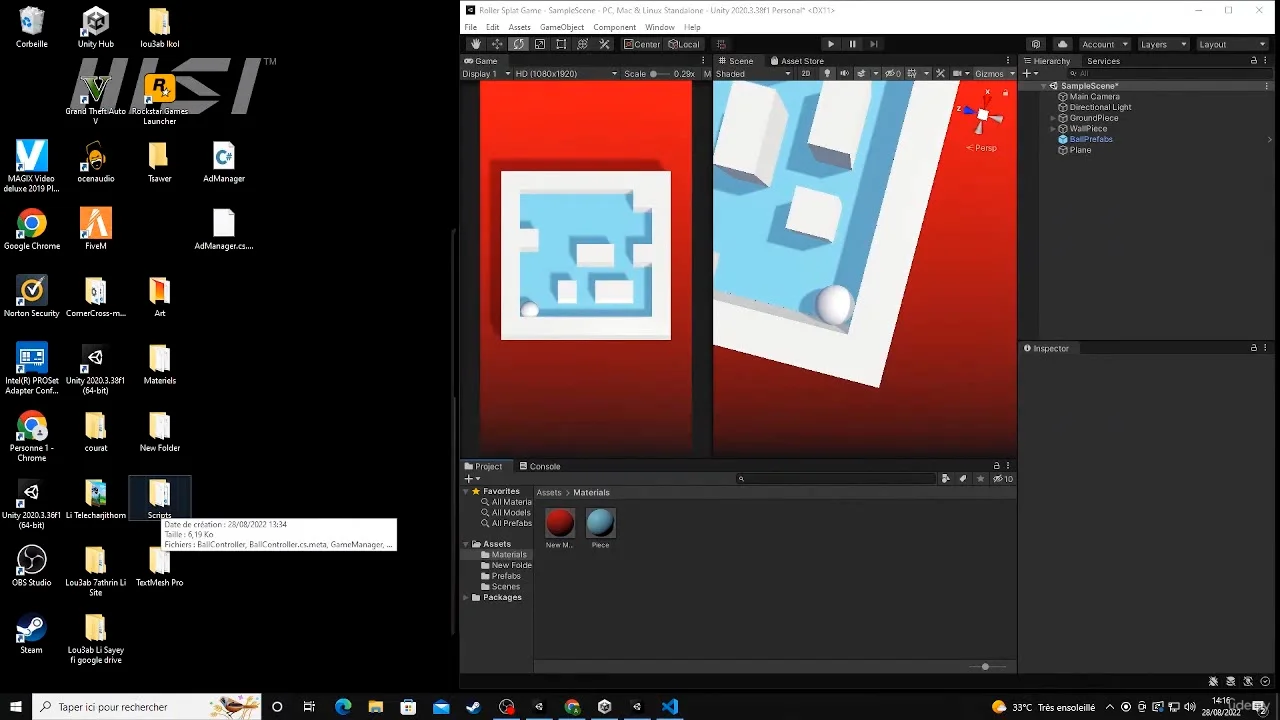Expand the GroundPiece object in Hierarchy
1280x720 pixels.
coord(1053,118)
